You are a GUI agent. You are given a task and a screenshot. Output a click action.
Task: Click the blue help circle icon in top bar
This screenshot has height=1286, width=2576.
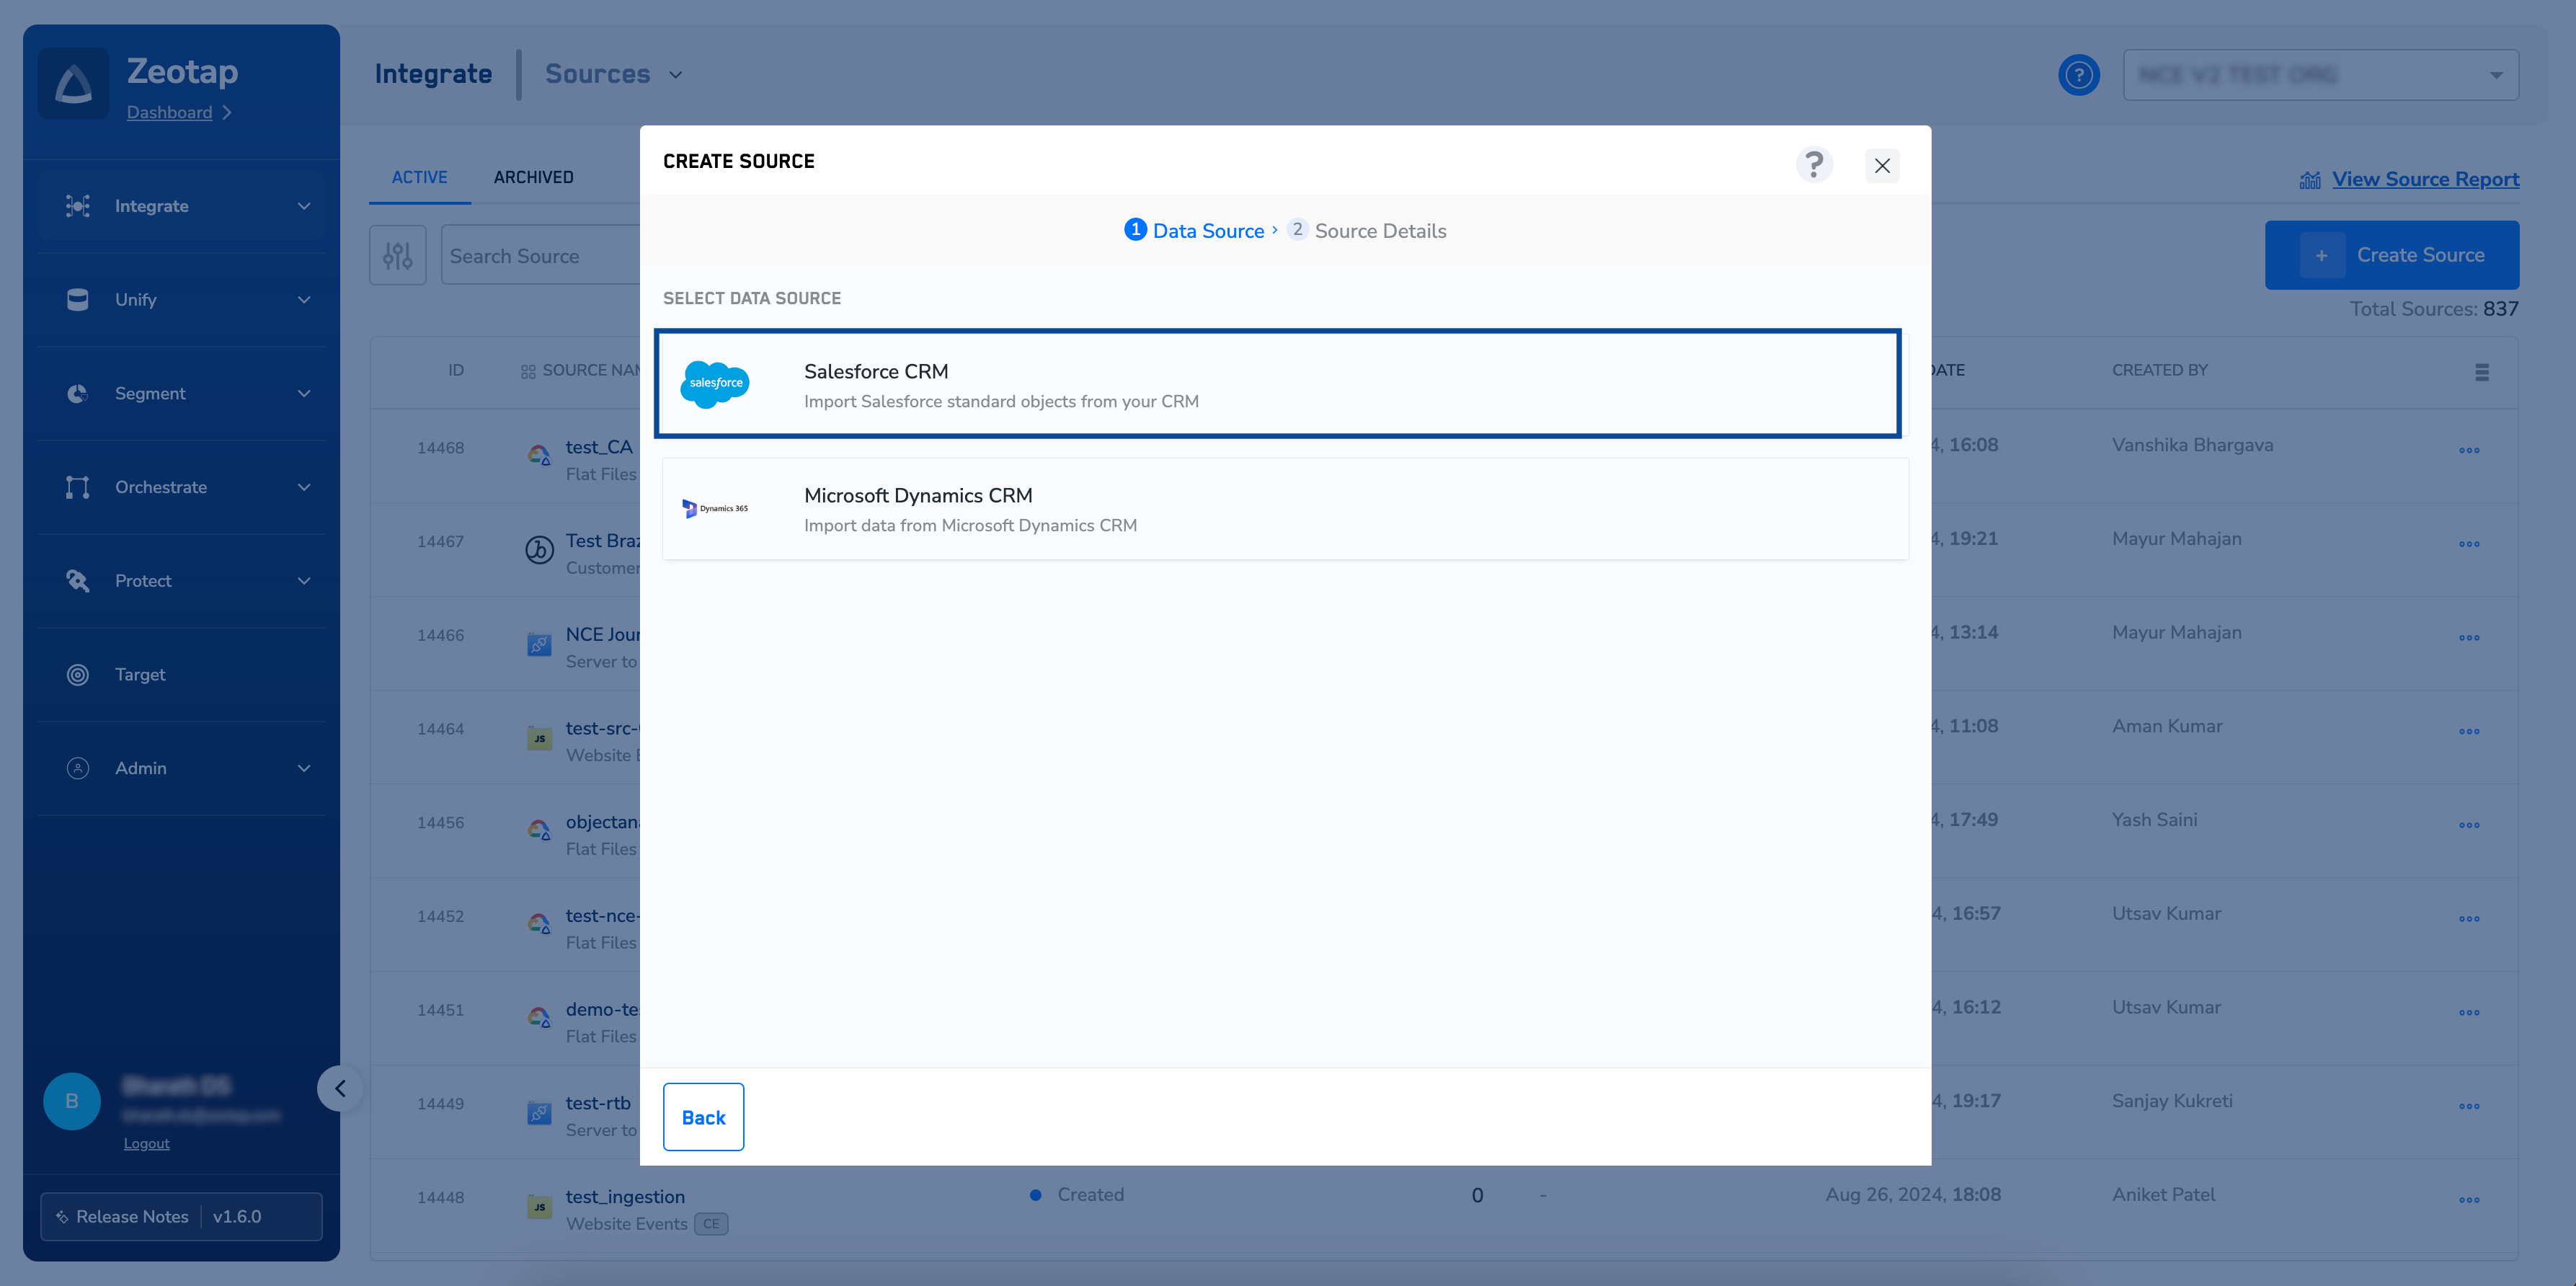(x=2078, y=75)
